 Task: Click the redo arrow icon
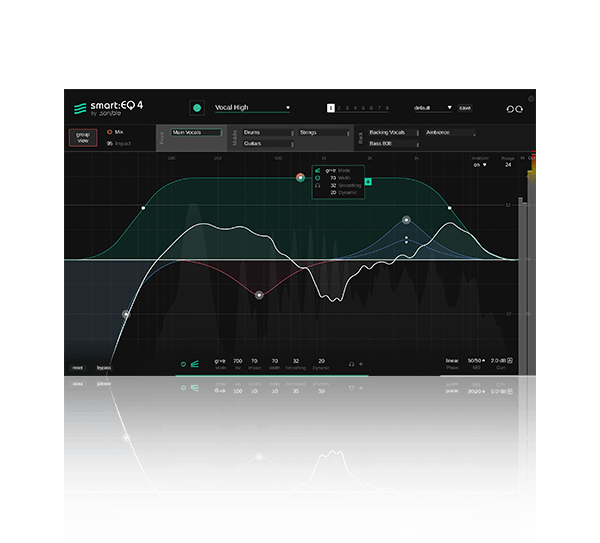519,109
